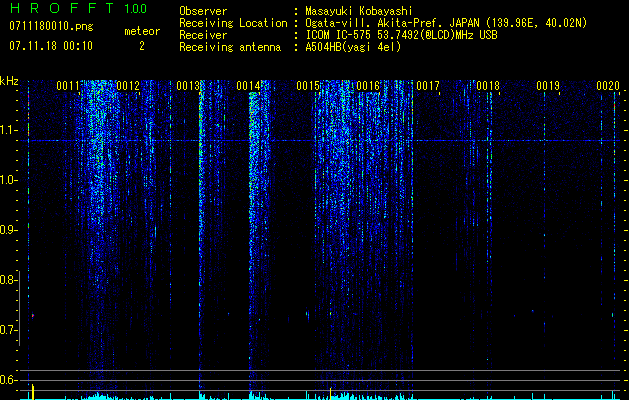The width and height of the screenshot is (629, 400).
Task: Click the 1.1 frequency axis label
Action: pyautogui.click(x=9, y=130)
